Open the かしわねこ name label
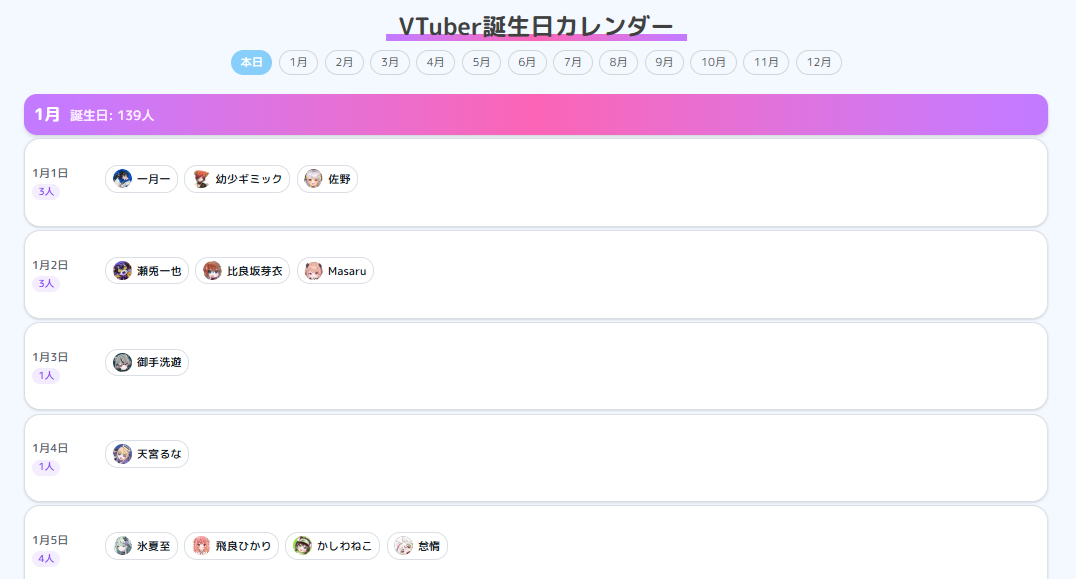 pos(344,546)
